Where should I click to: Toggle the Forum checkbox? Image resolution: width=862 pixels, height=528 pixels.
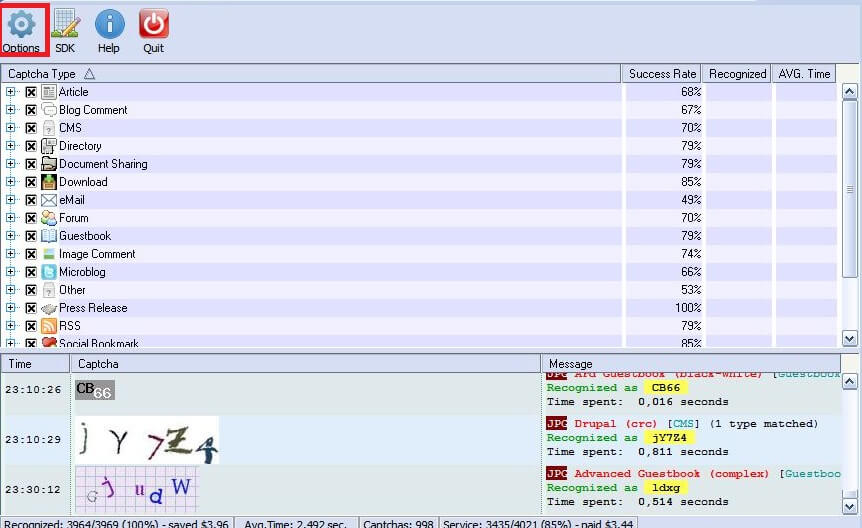coord(31,218)
